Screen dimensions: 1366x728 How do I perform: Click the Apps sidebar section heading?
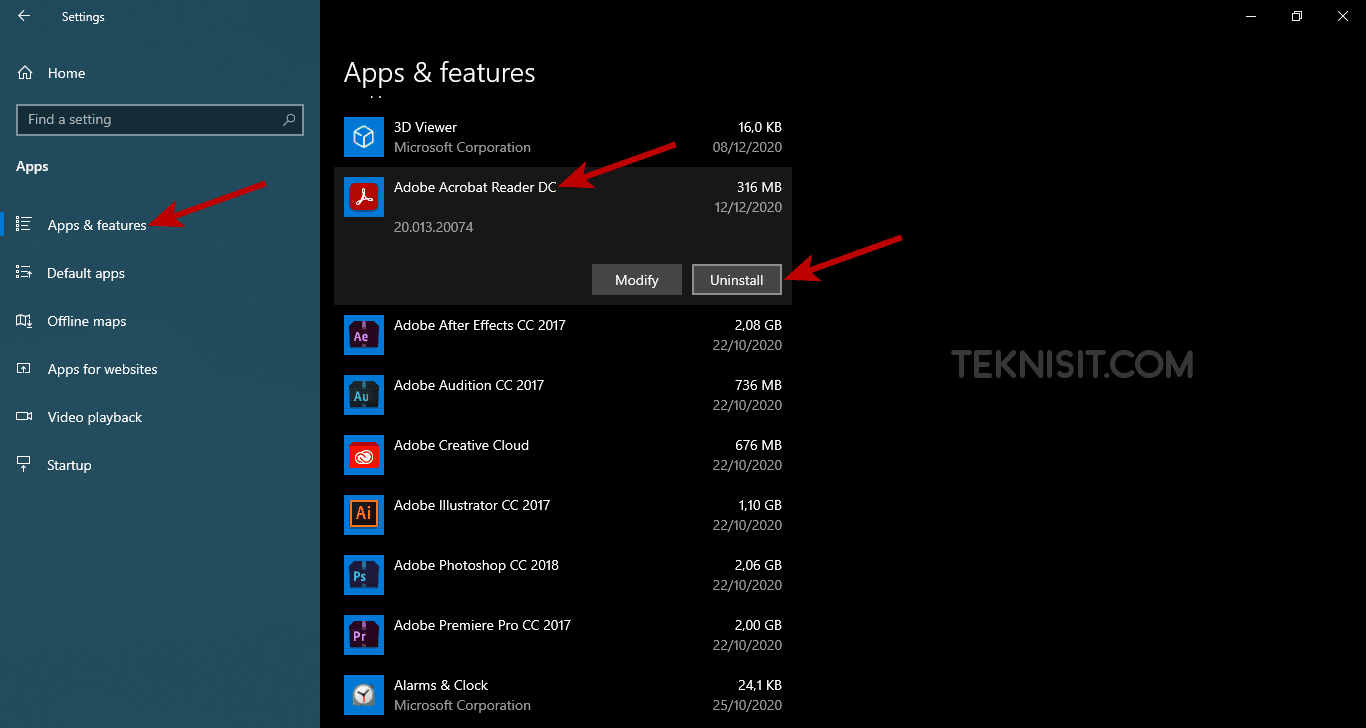[32, 166]
